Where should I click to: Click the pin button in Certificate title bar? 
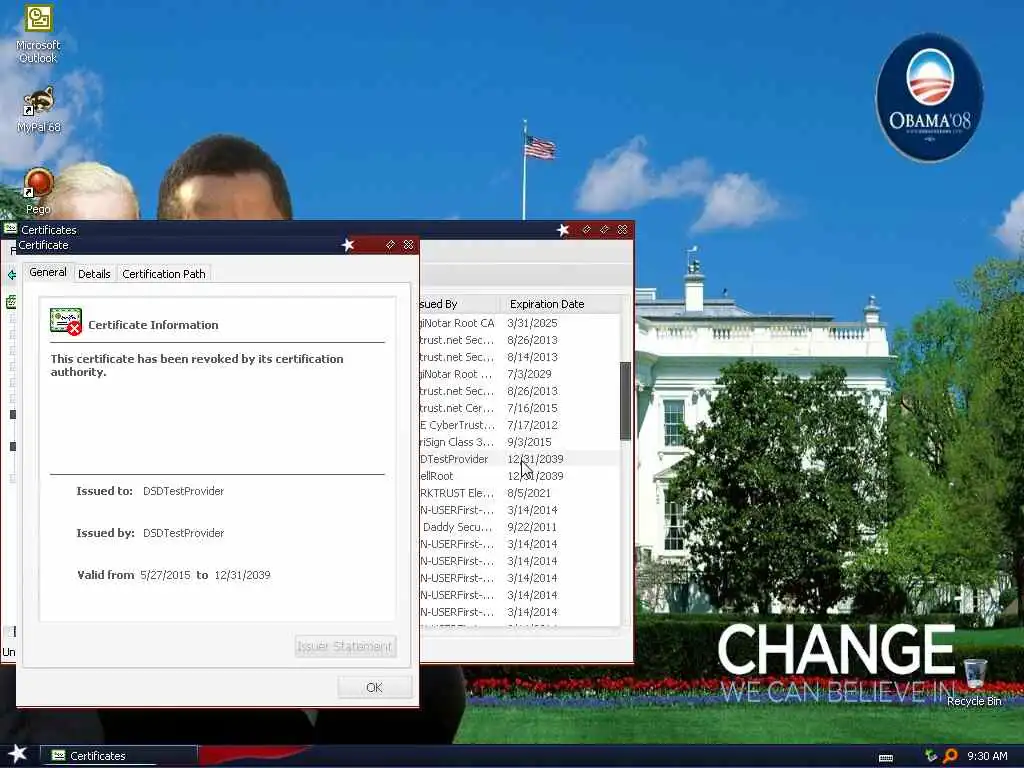(390, 245)
